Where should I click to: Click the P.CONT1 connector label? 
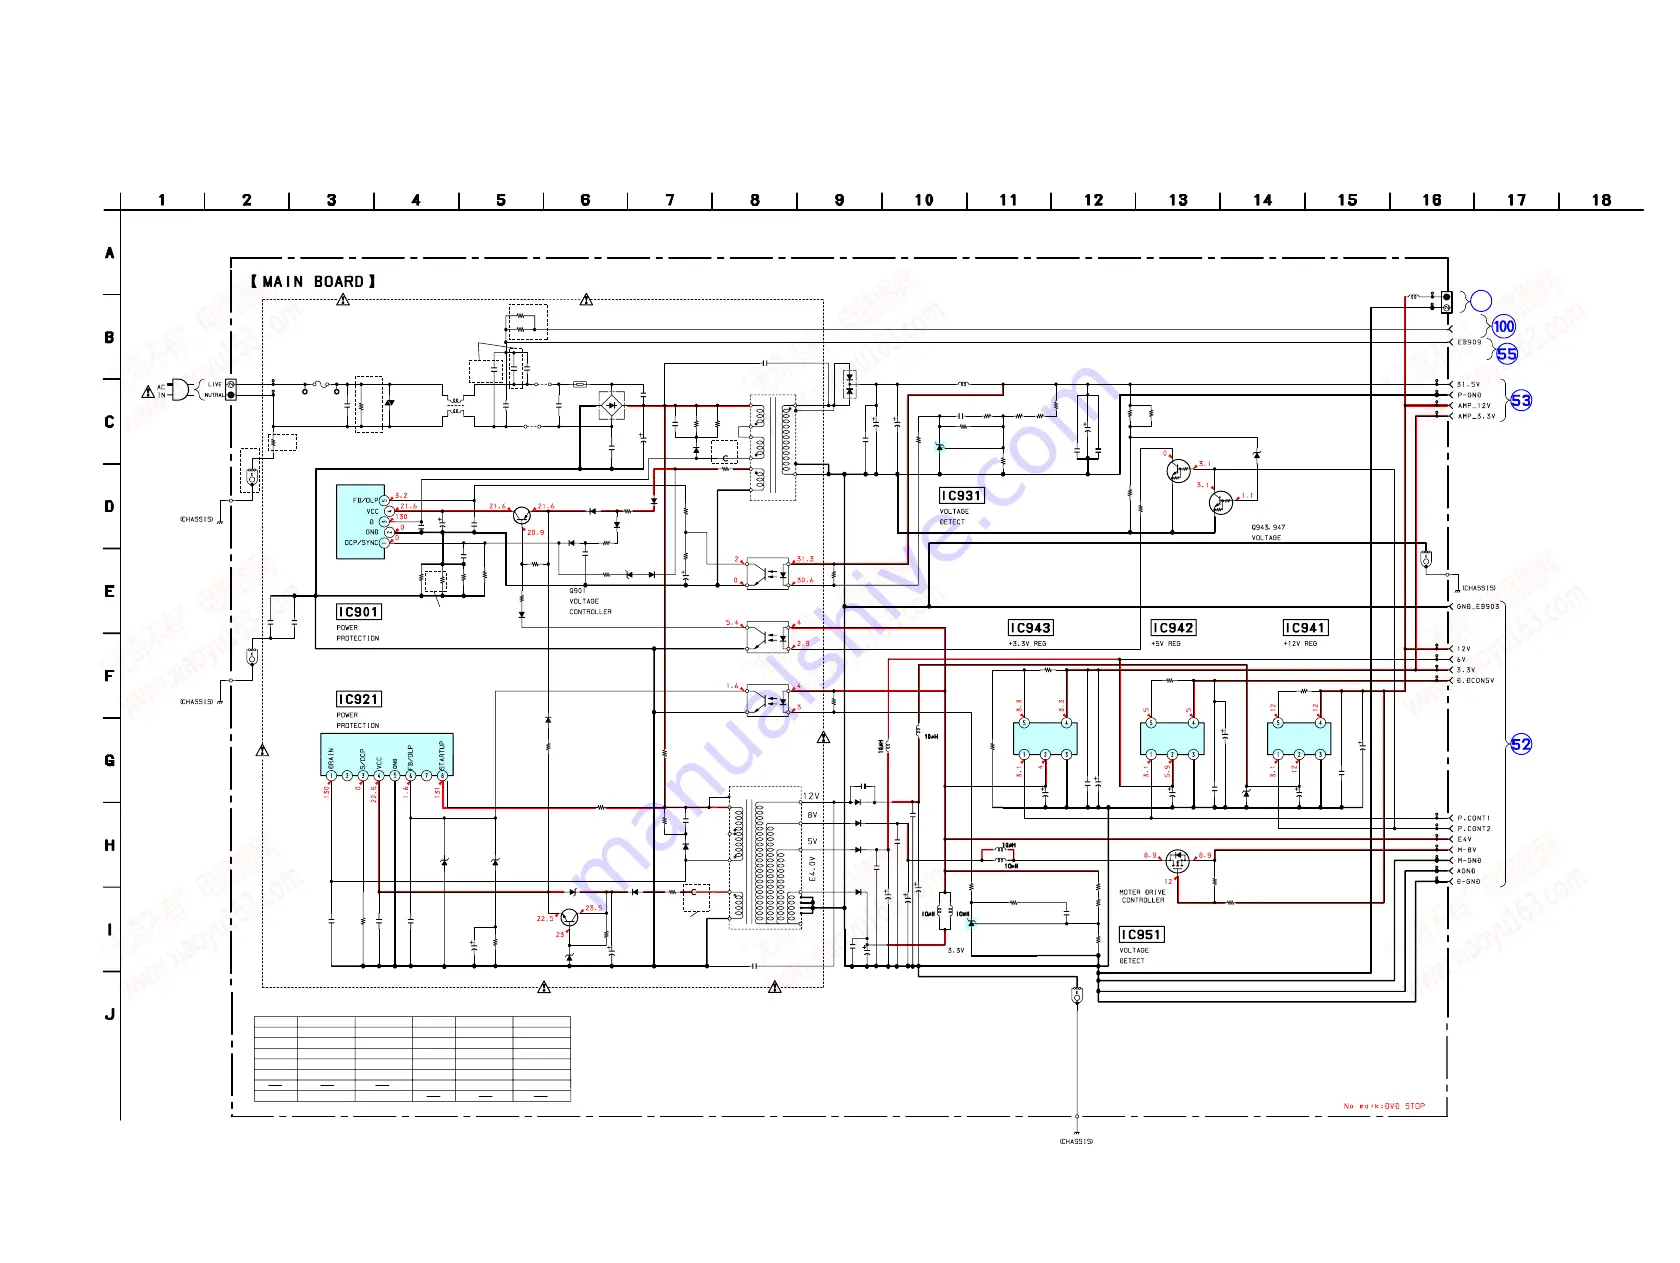tap(1473, 818)
